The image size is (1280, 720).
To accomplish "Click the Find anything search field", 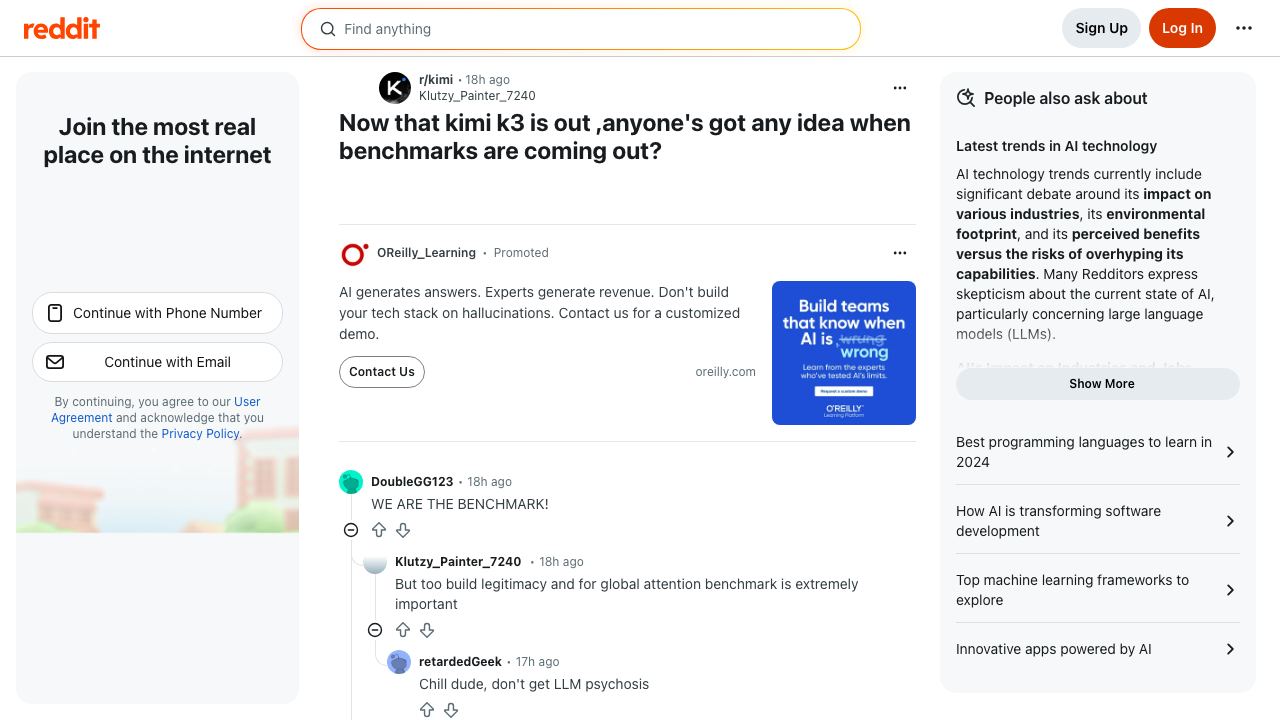I will coord(581,29).
